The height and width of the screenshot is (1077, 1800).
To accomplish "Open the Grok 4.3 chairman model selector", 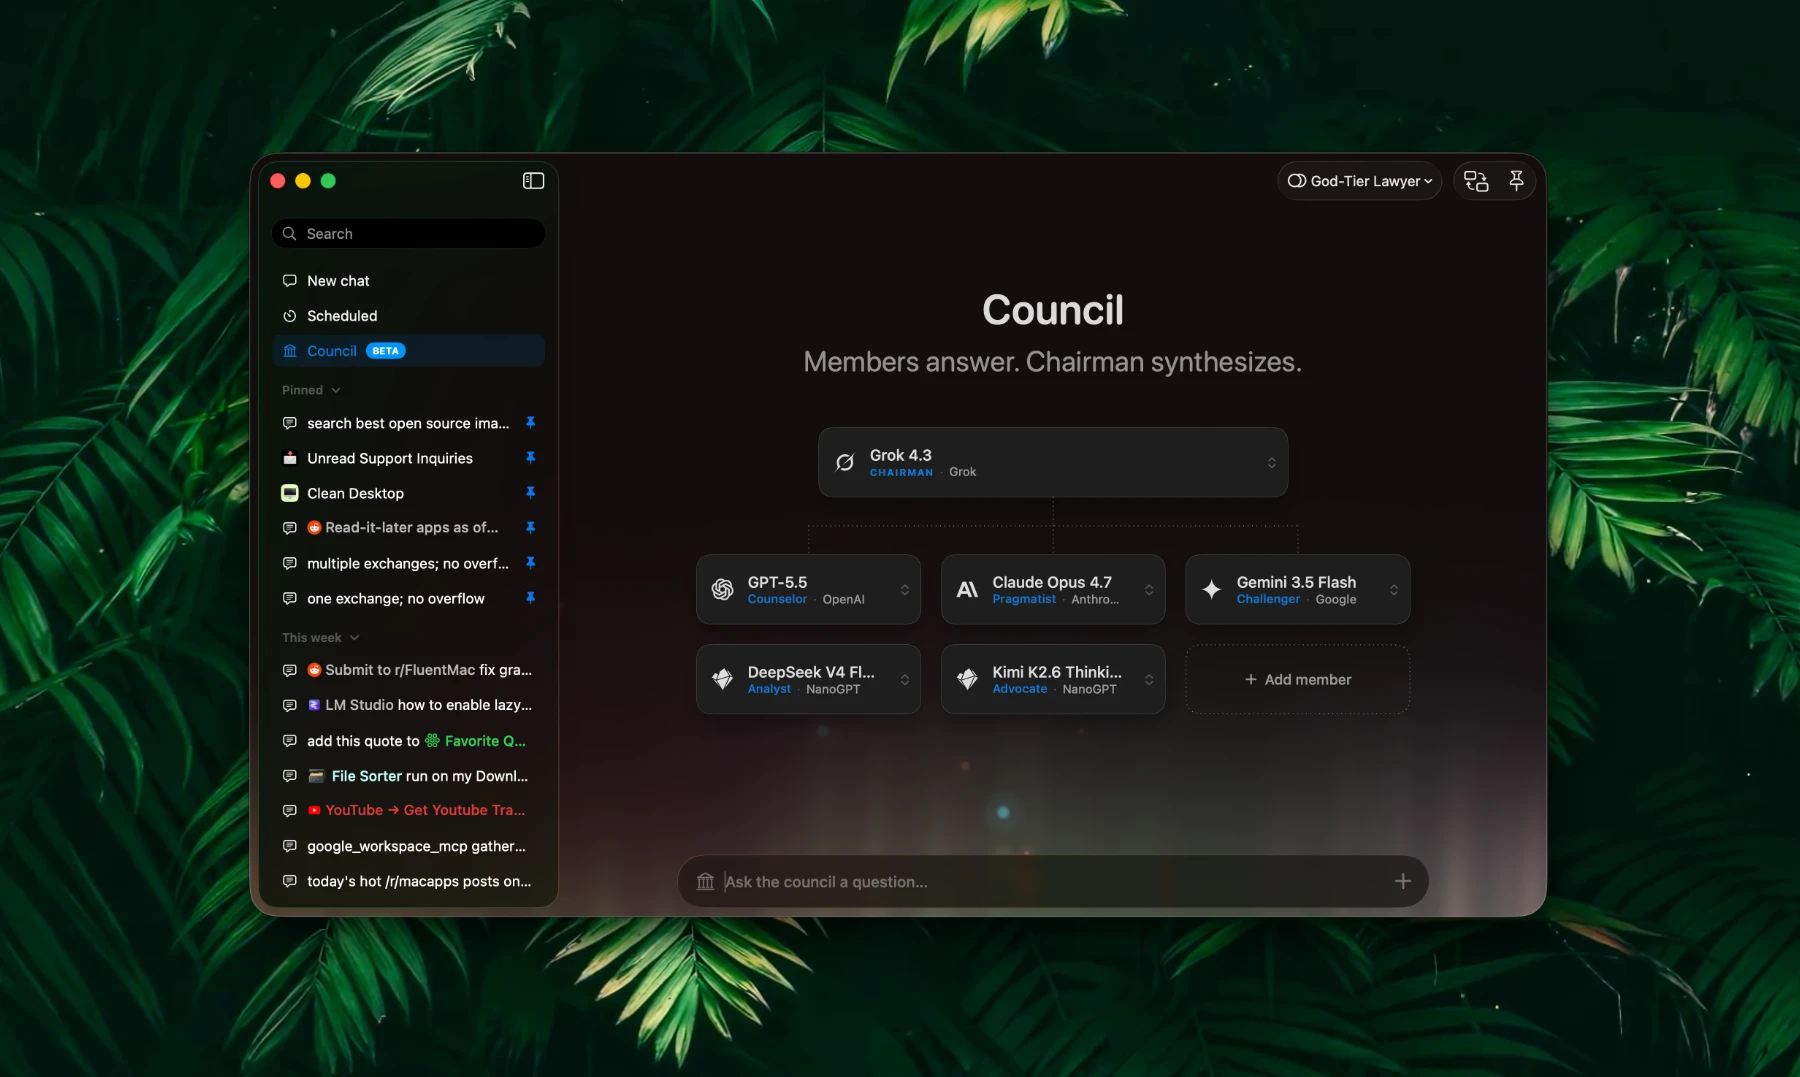I will click(x=1053, y=462).
